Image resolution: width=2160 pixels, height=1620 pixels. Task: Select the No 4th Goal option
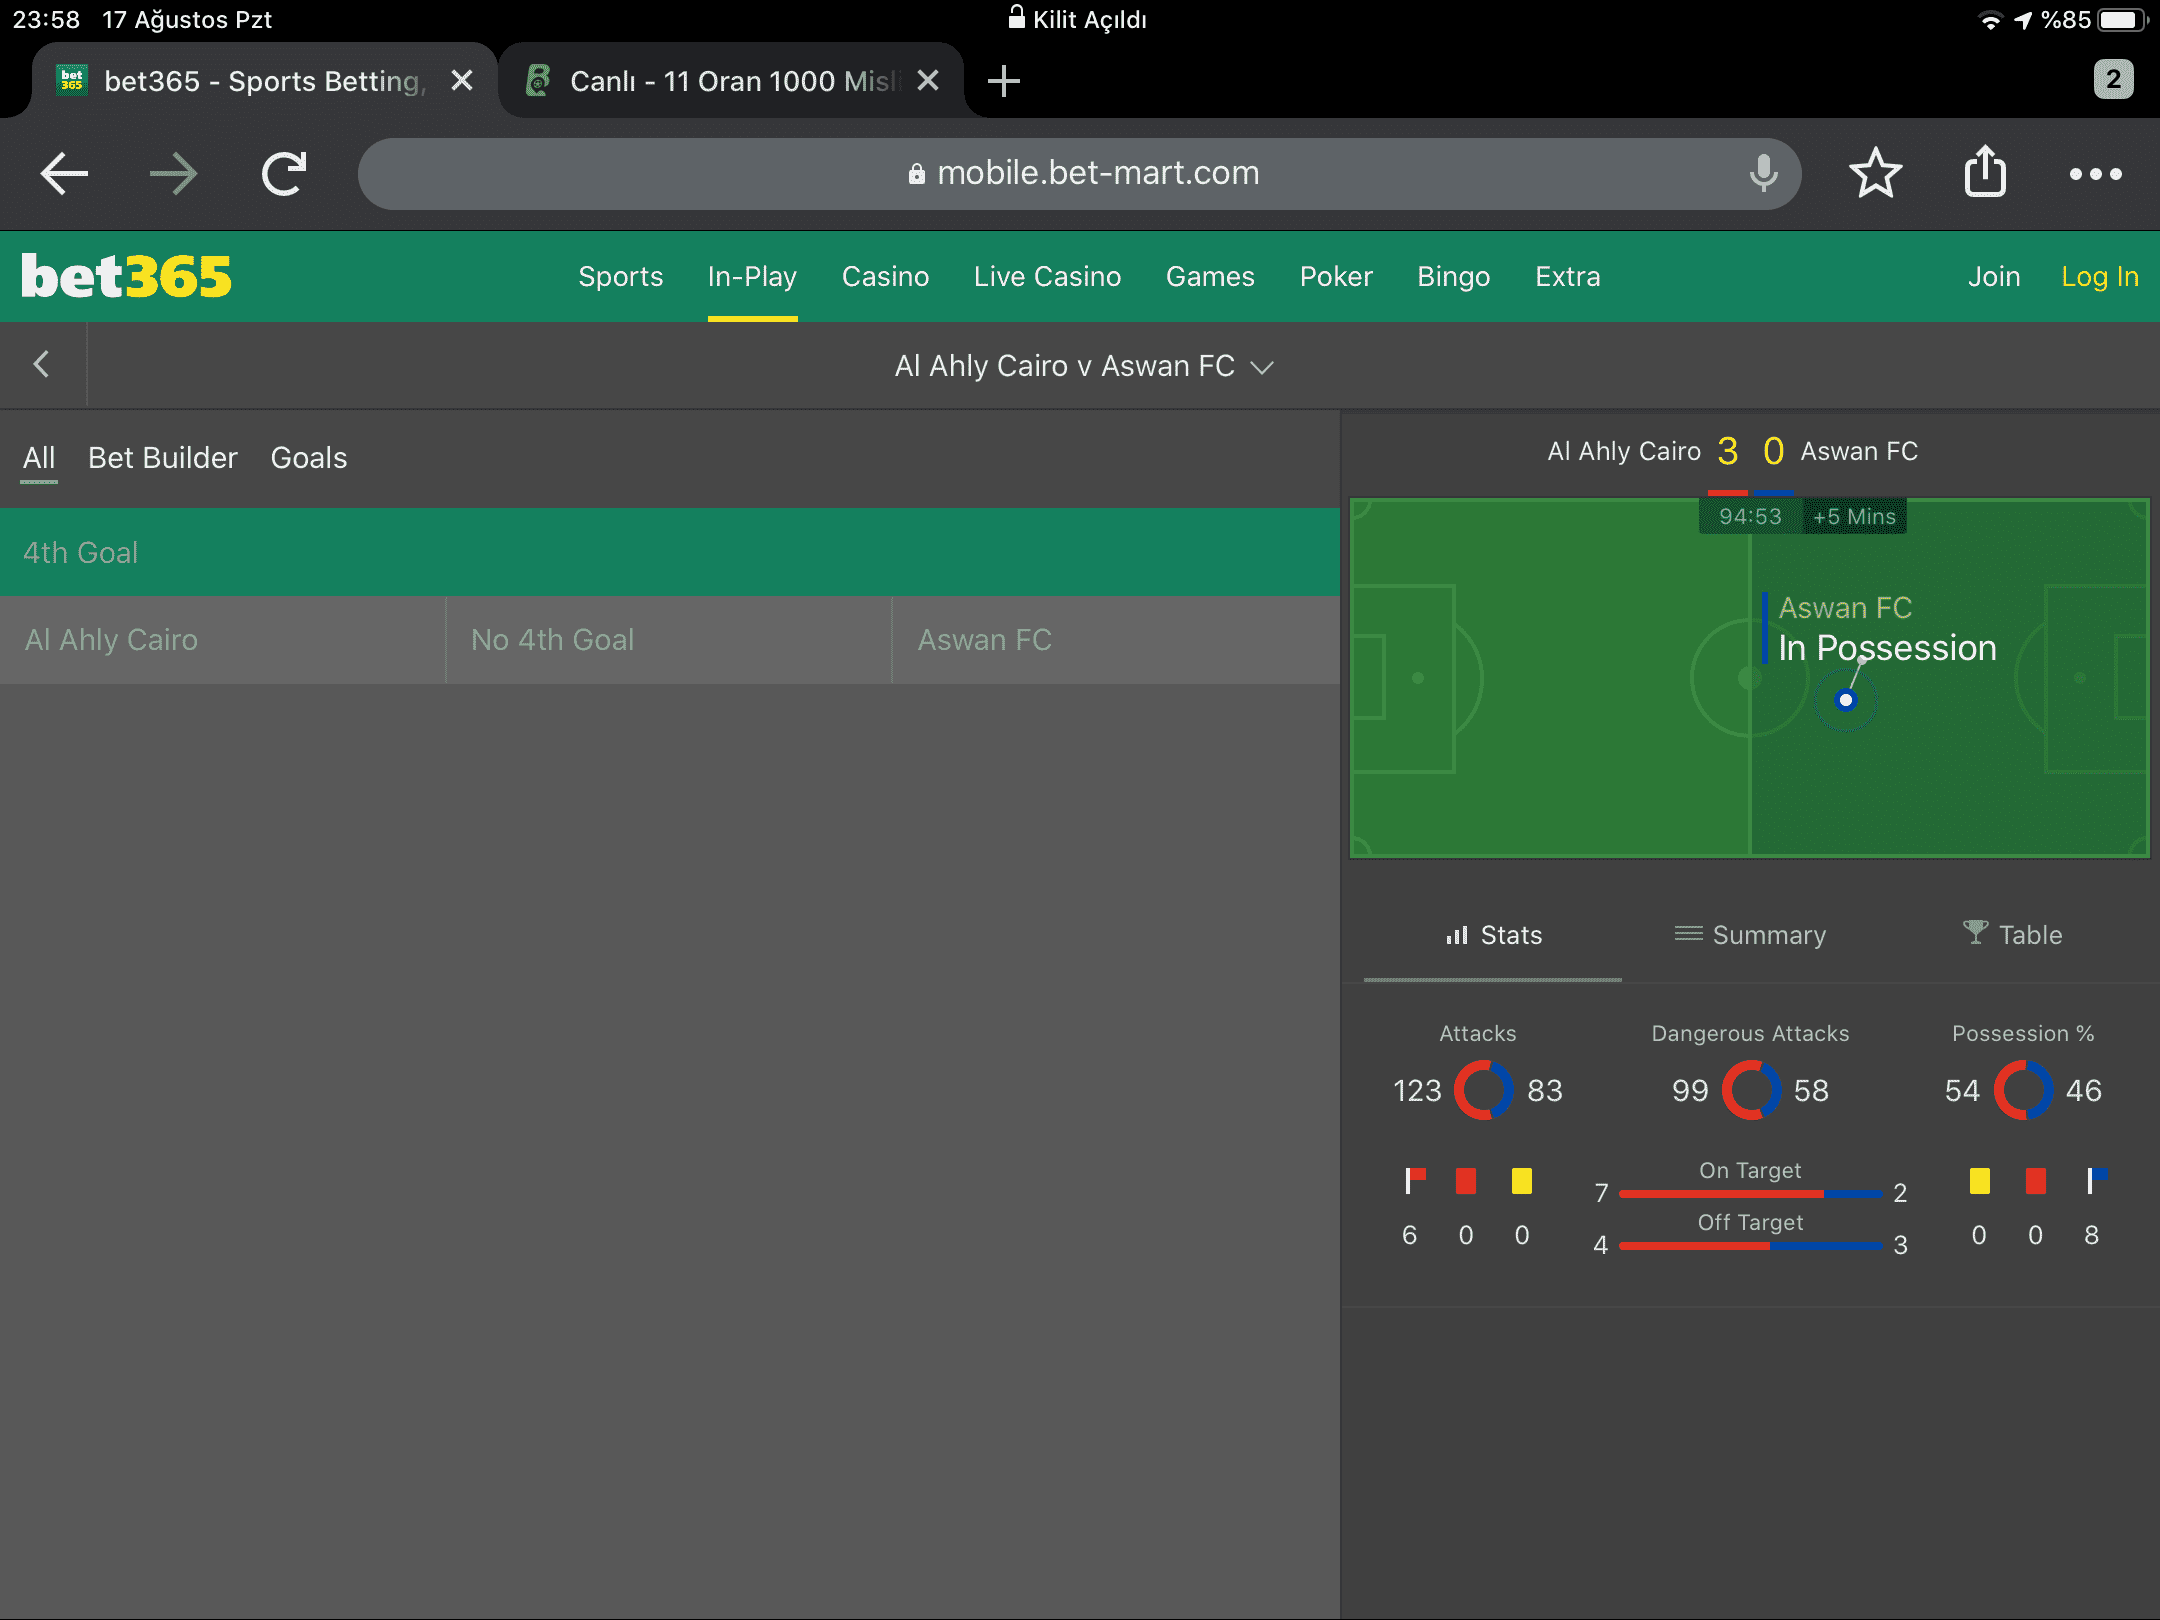668,640
